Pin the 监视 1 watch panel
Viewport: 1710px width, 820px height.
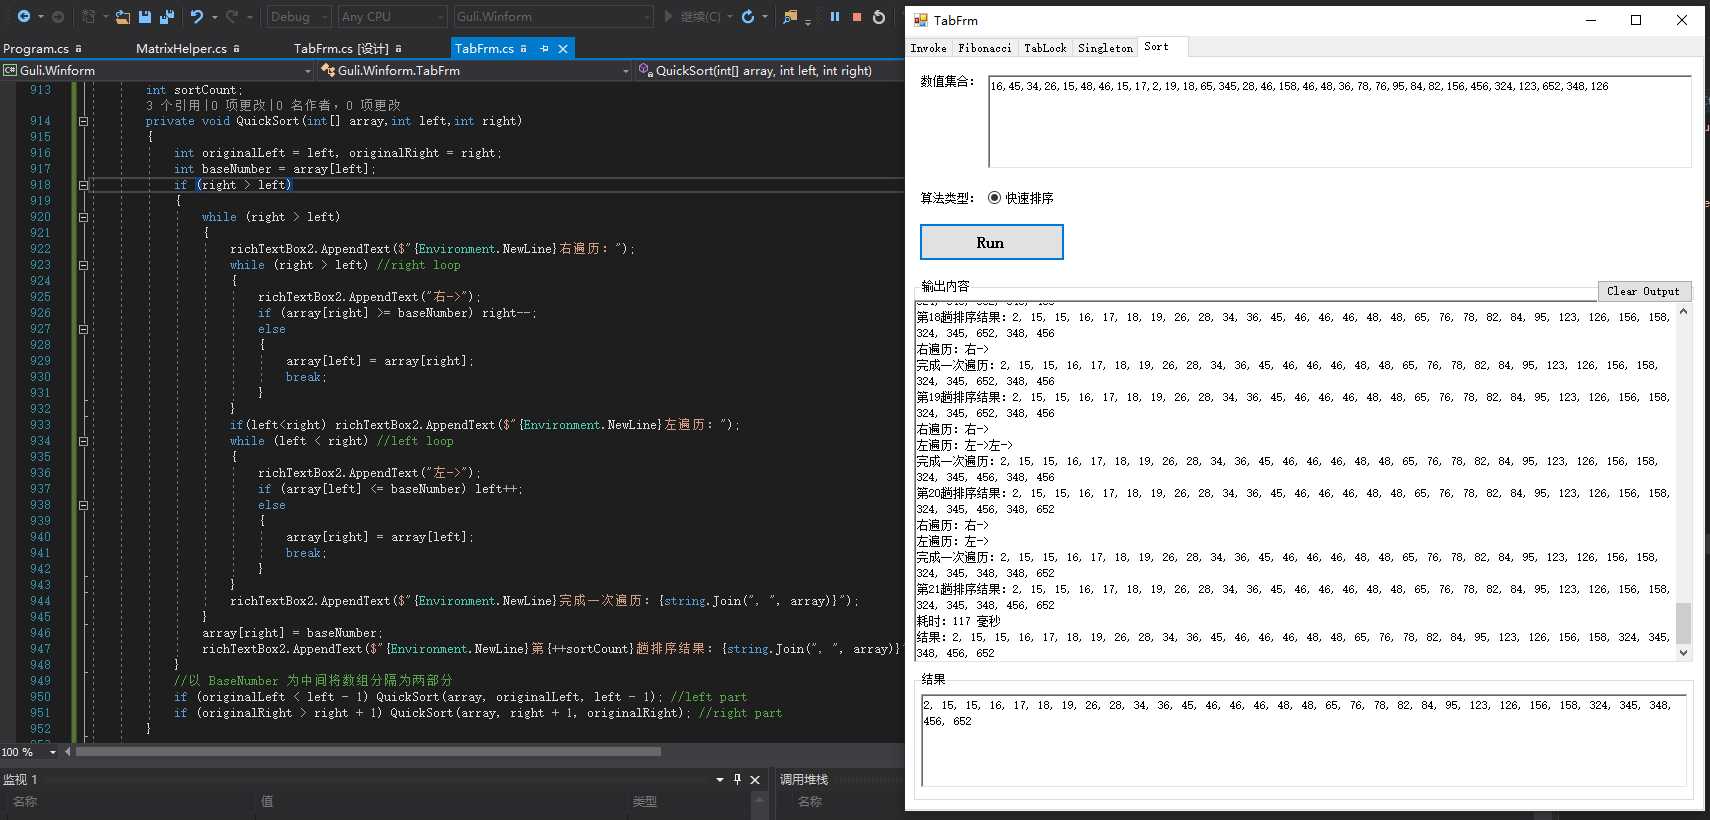pyautogui.click(x=737, y=779)
